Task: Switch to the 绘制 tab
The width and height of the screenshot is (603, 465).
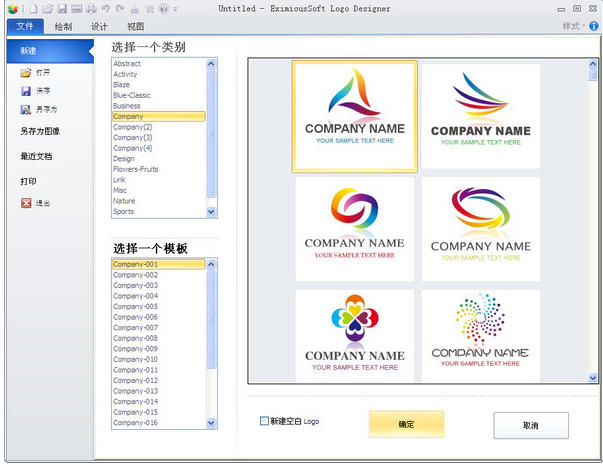Action: point(63,27)
